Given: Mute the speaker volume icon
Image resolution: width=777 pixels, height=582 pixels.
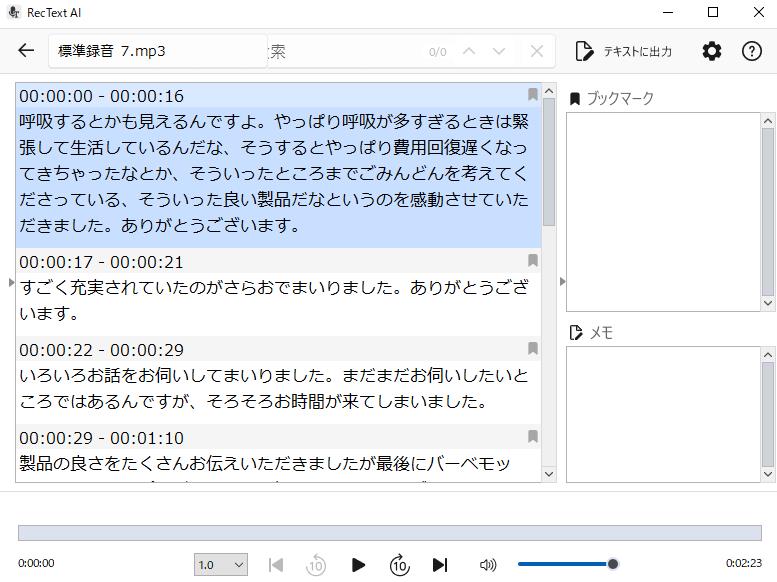Looking at the screenshot, I should click(x=488, y=565).
